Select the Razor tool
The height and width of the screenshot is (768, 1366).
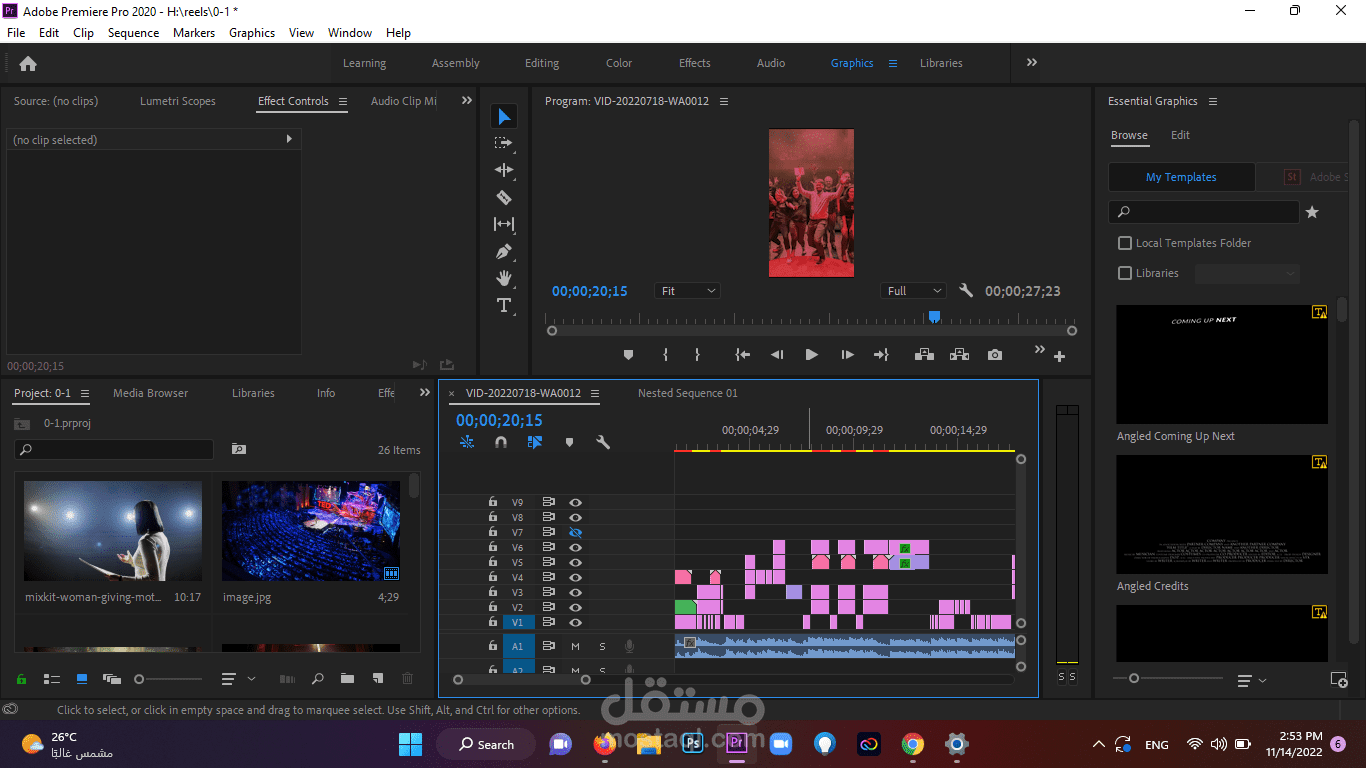pos(504,197)
